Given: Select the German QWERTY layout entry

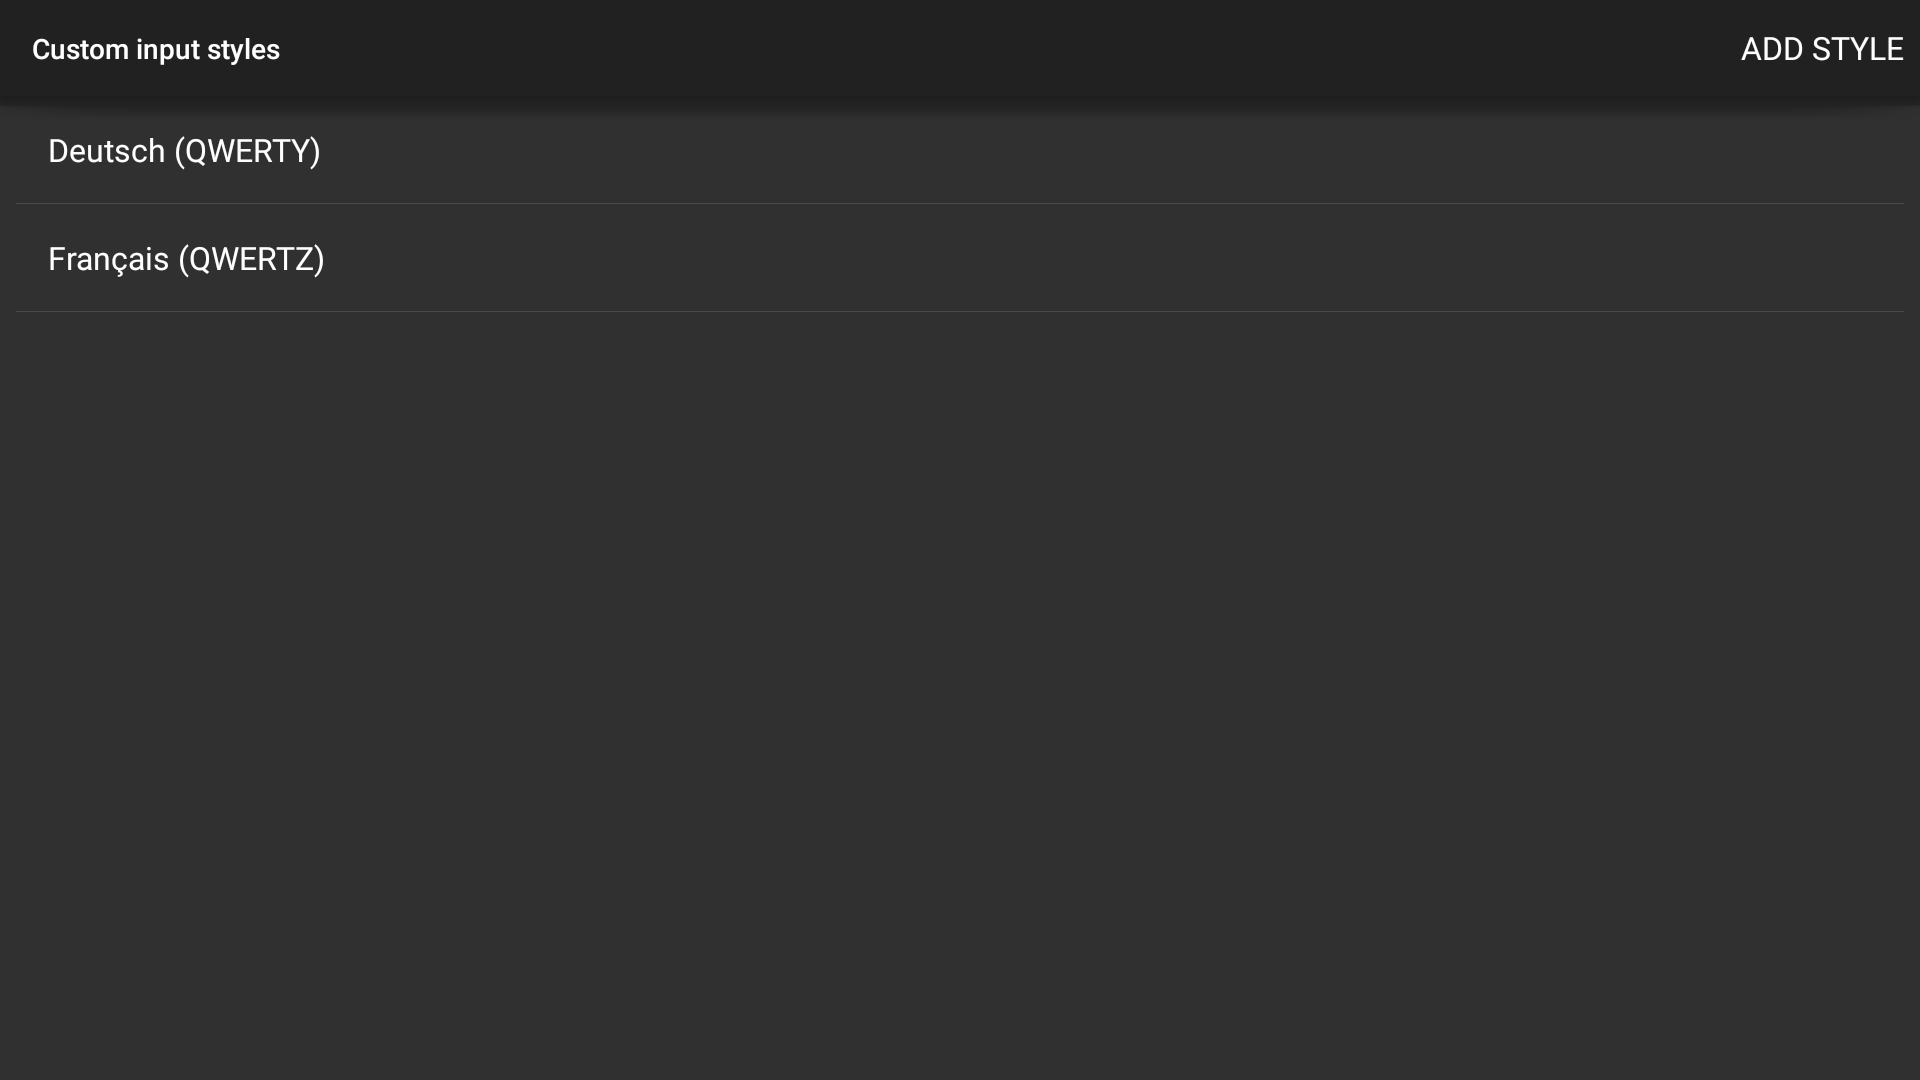Looking at the screenshot, I should tap(960, 151).
